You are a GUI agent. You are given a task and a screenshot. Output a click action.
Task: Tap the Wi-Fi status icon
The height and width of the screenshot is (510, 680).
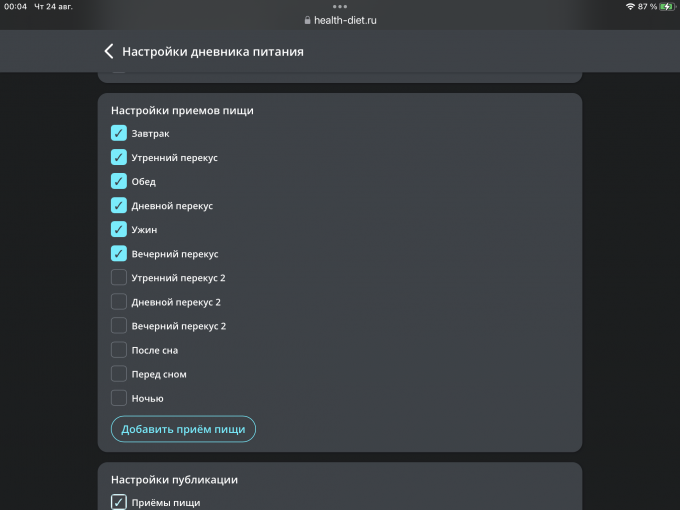(630, 7)
